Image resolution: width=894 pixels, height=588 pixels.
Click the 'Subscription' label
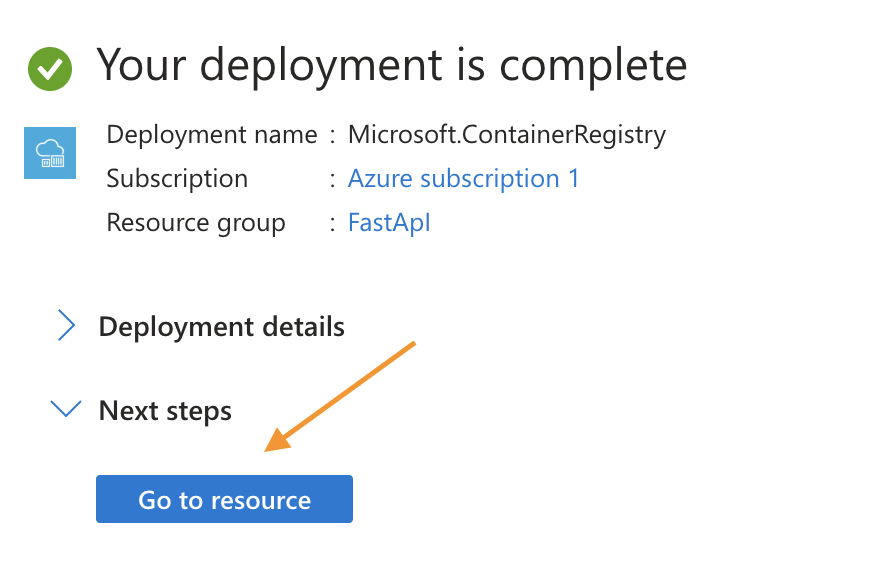(x=177, y=179)
